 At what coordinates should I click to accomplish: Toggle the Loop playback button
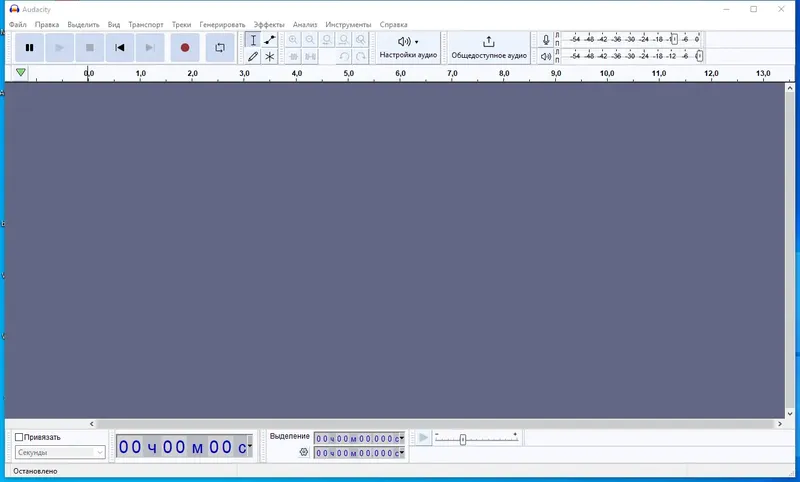pyautogui.click(x=220, y=47)
